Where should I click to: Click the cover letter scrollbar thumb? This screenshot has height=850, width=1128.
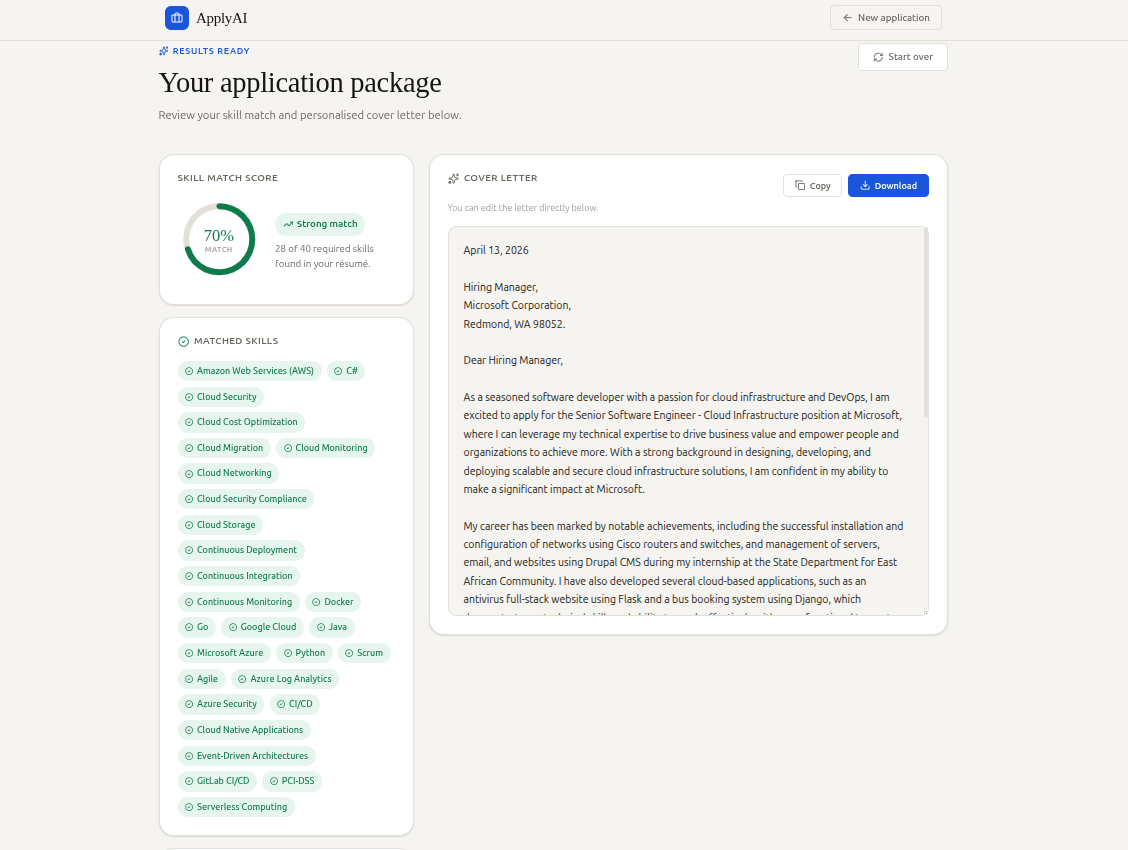[926, 322]
